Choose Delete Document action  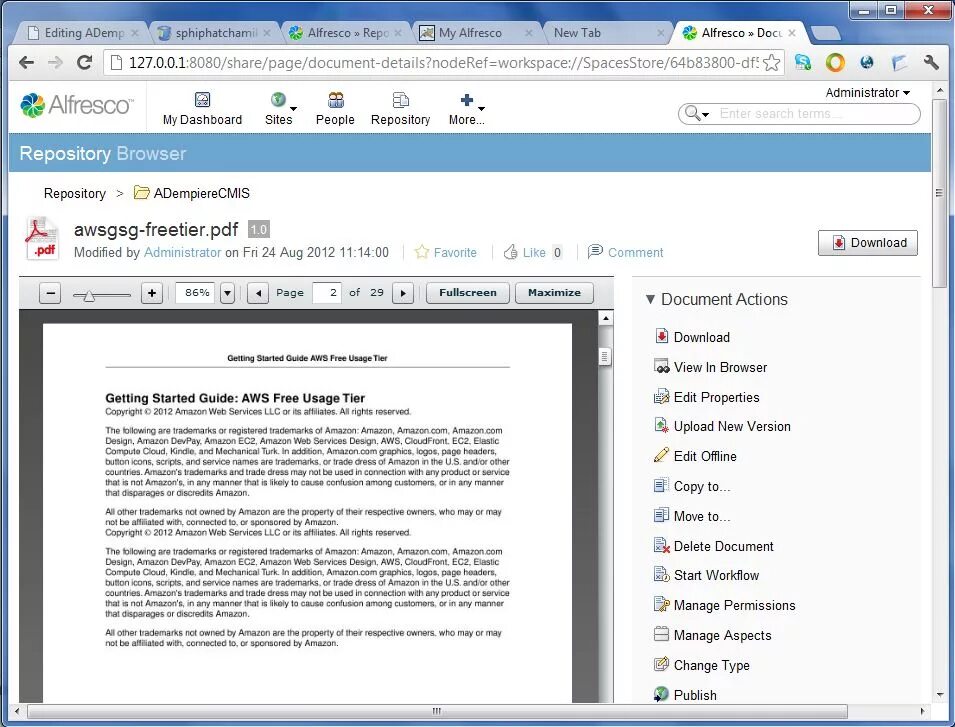coord(714,546)
